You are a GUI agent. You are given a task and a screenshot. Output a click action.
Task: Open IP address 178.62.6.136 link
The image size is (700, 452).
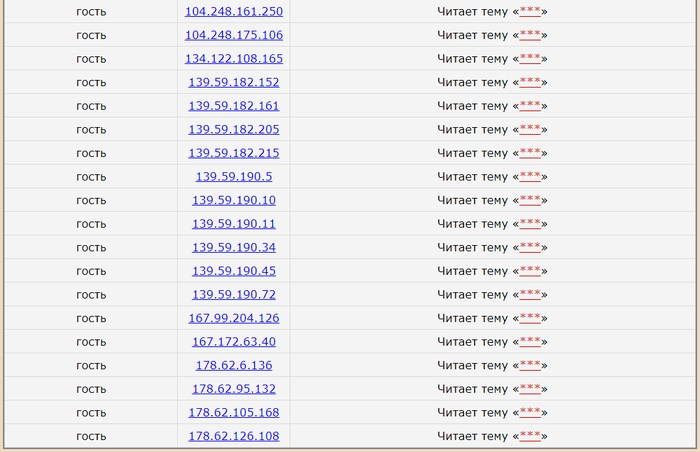(234, 365)
